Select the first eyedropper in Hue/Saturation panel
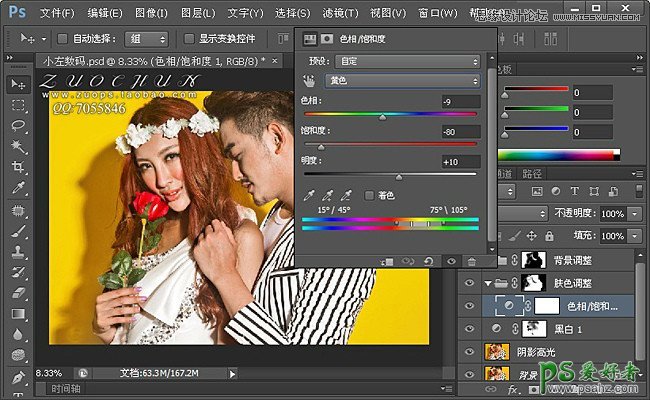 coord(308,194)
